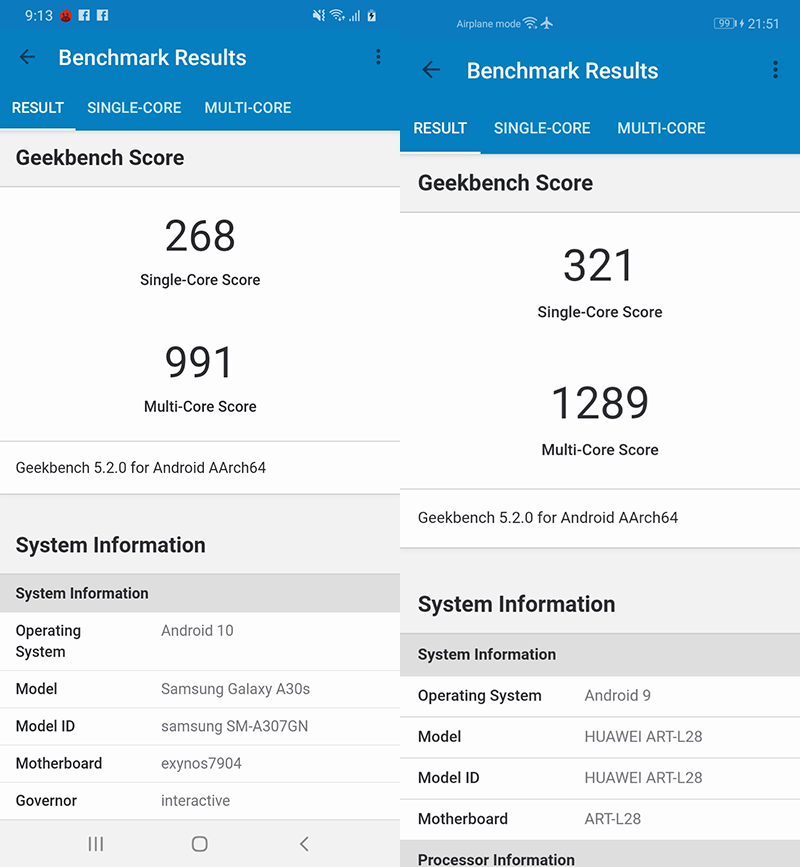Tap 'Benchmark Results' title on Huawei screen

pyautogui.click(x=562, y=71)
